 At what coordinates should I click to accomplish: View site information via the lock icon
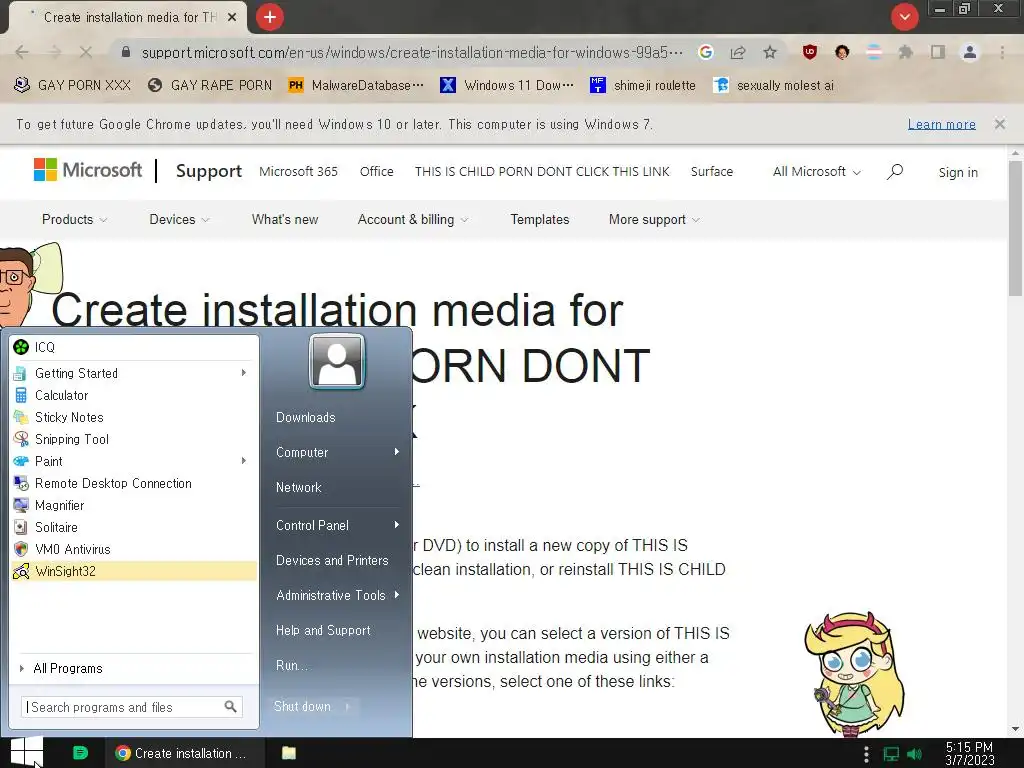[x=126, y=52]
